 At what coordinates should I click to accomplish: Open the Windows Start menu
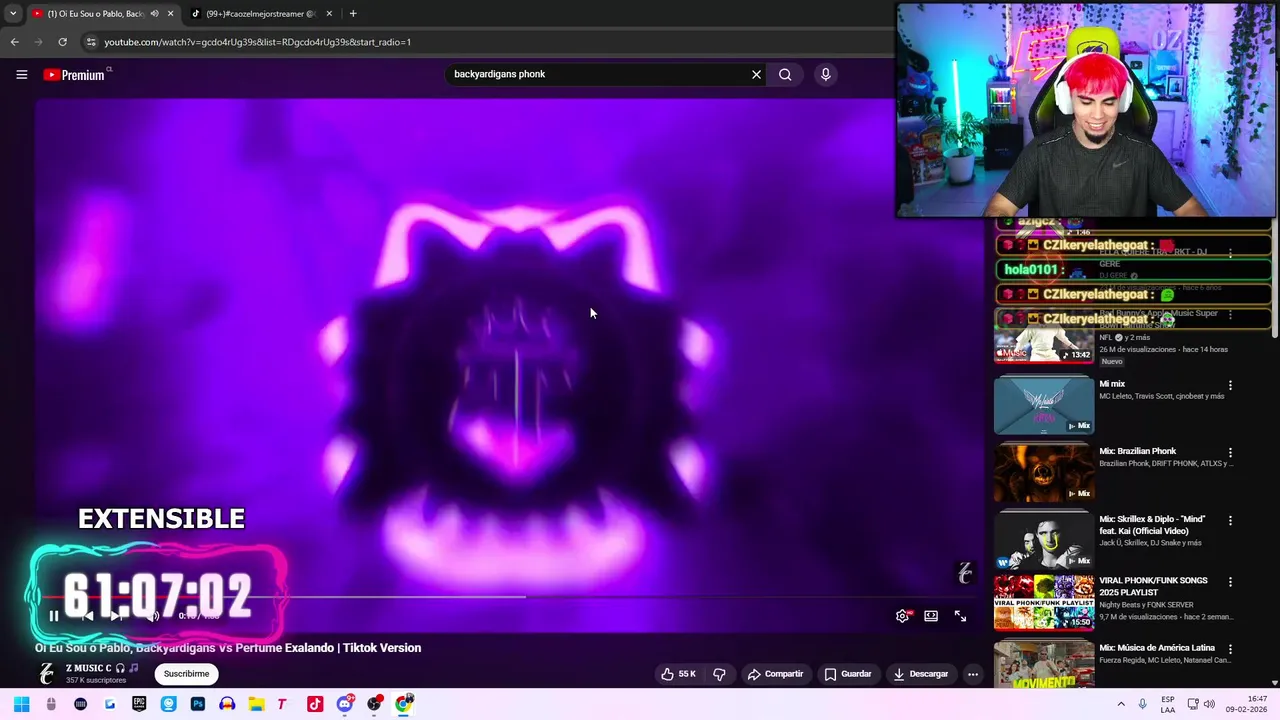point(21,704)
